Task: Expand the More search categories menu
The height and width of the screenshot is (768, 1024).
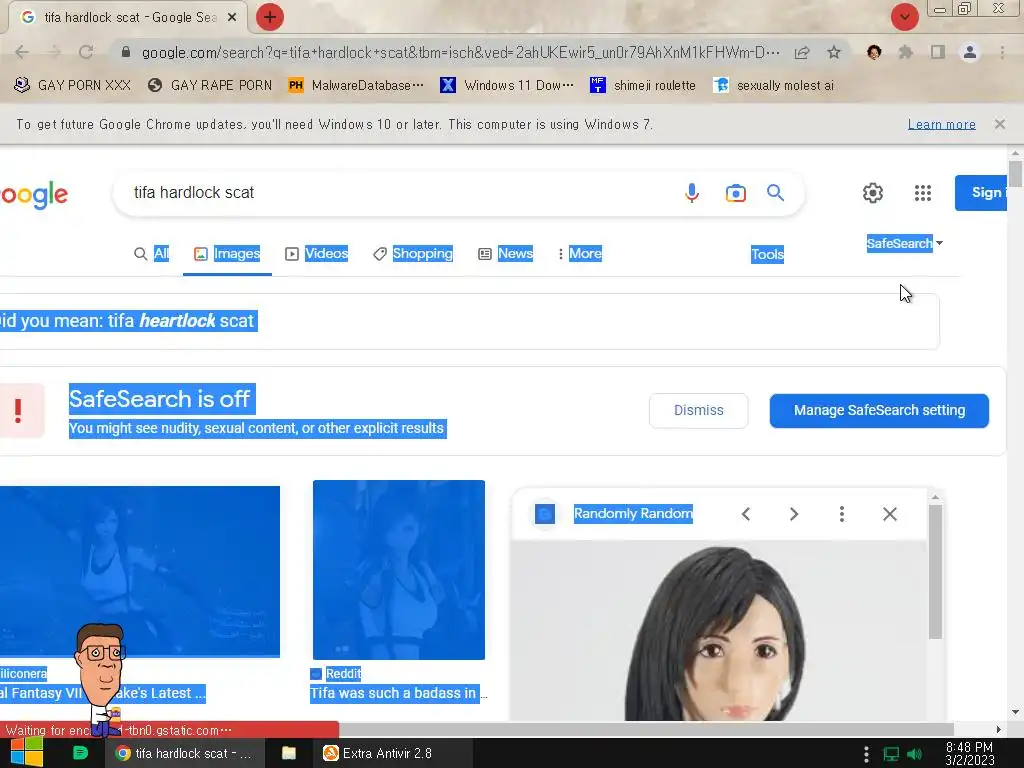Action: 580,253
